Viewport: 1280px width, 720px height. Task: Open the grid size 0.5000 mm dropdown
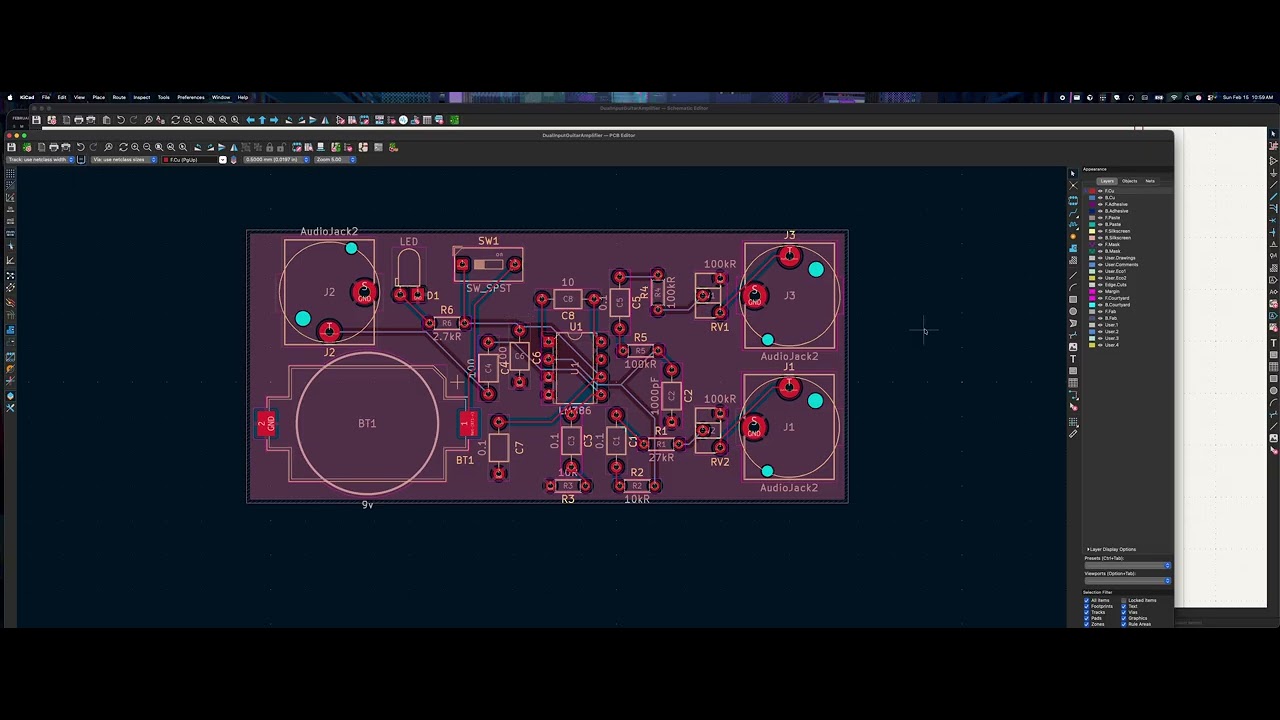tap(277, 159)
